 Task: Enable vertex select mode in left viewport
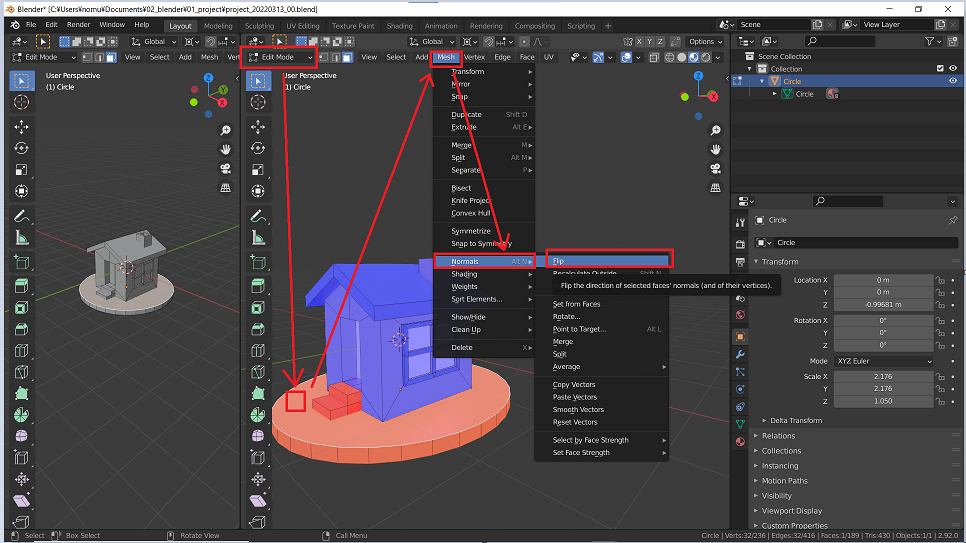(88, 57)
